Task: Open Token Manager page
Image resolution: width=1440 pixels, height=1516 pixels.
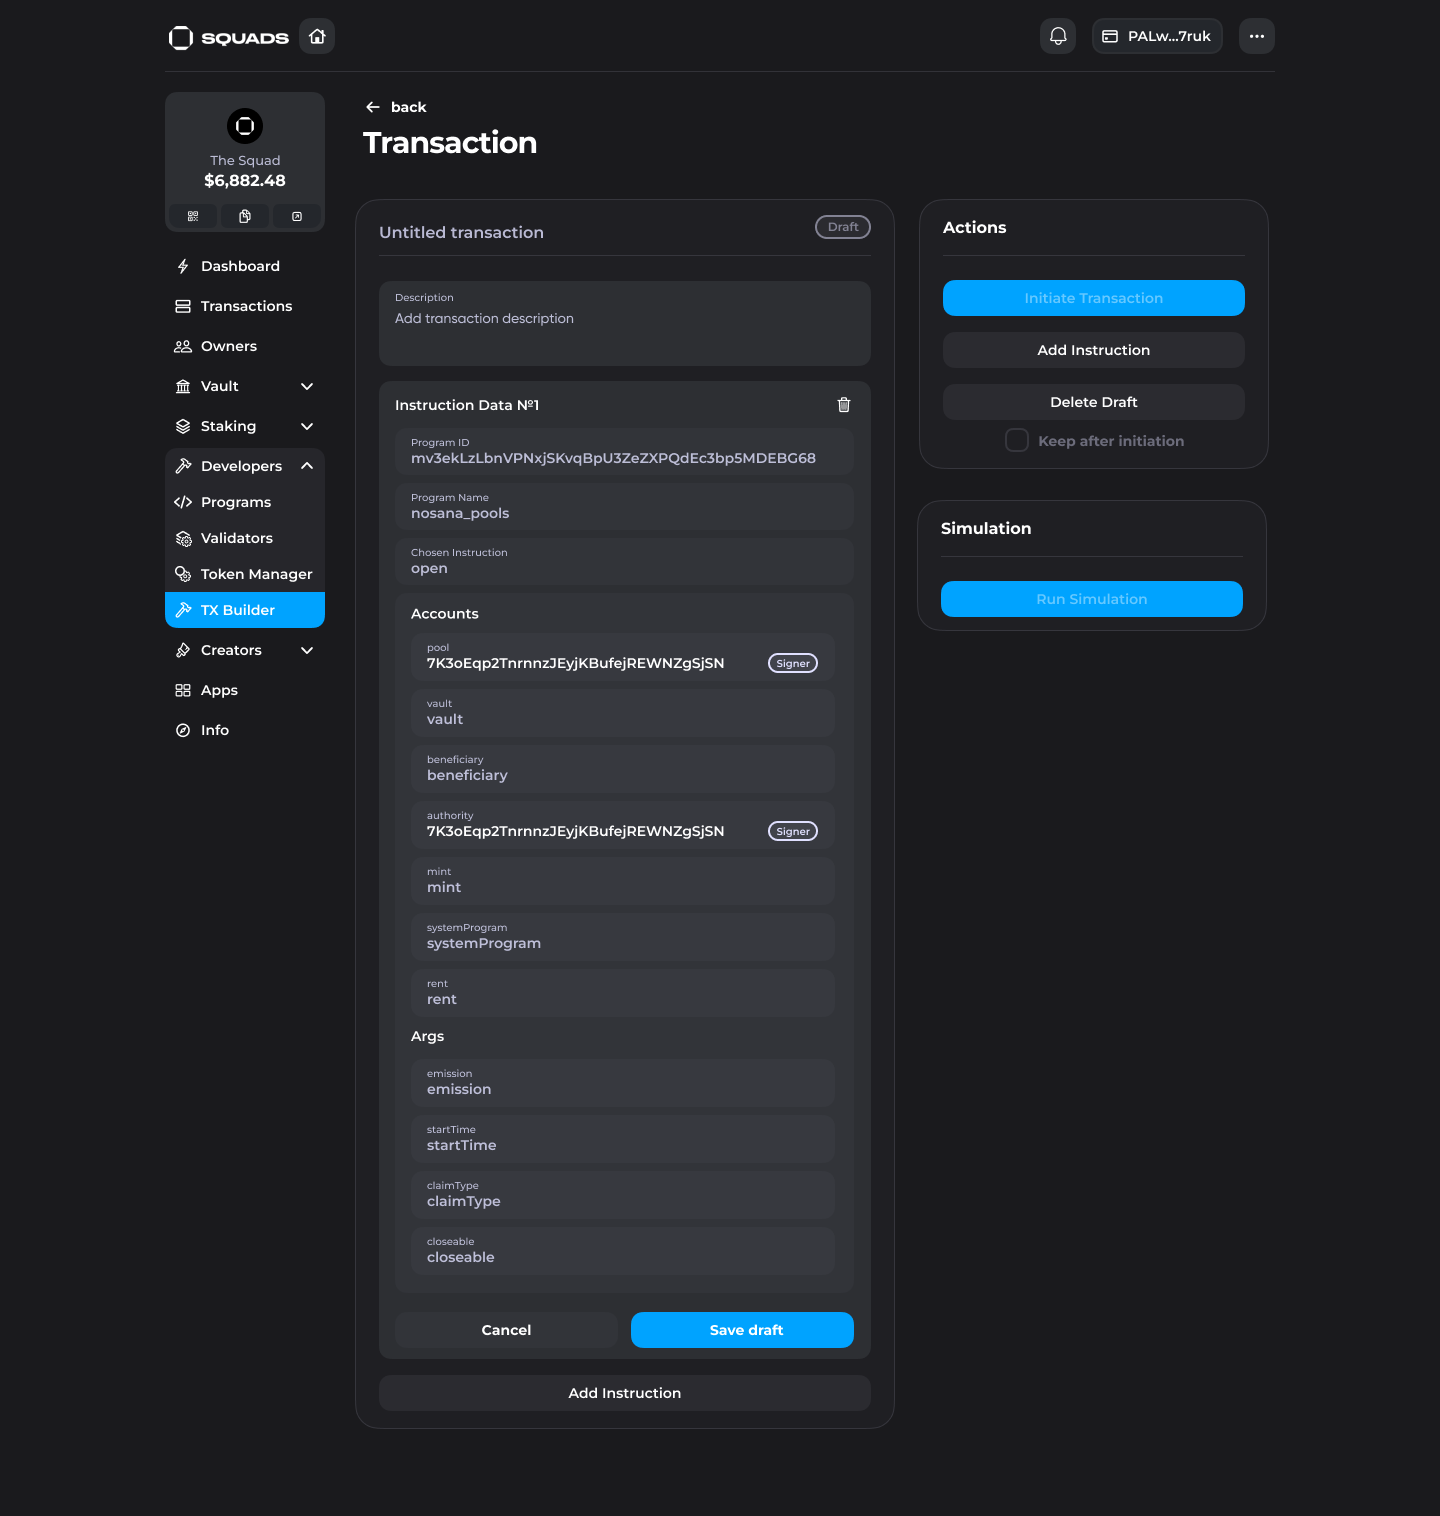Action: click(x=256, y=574)
